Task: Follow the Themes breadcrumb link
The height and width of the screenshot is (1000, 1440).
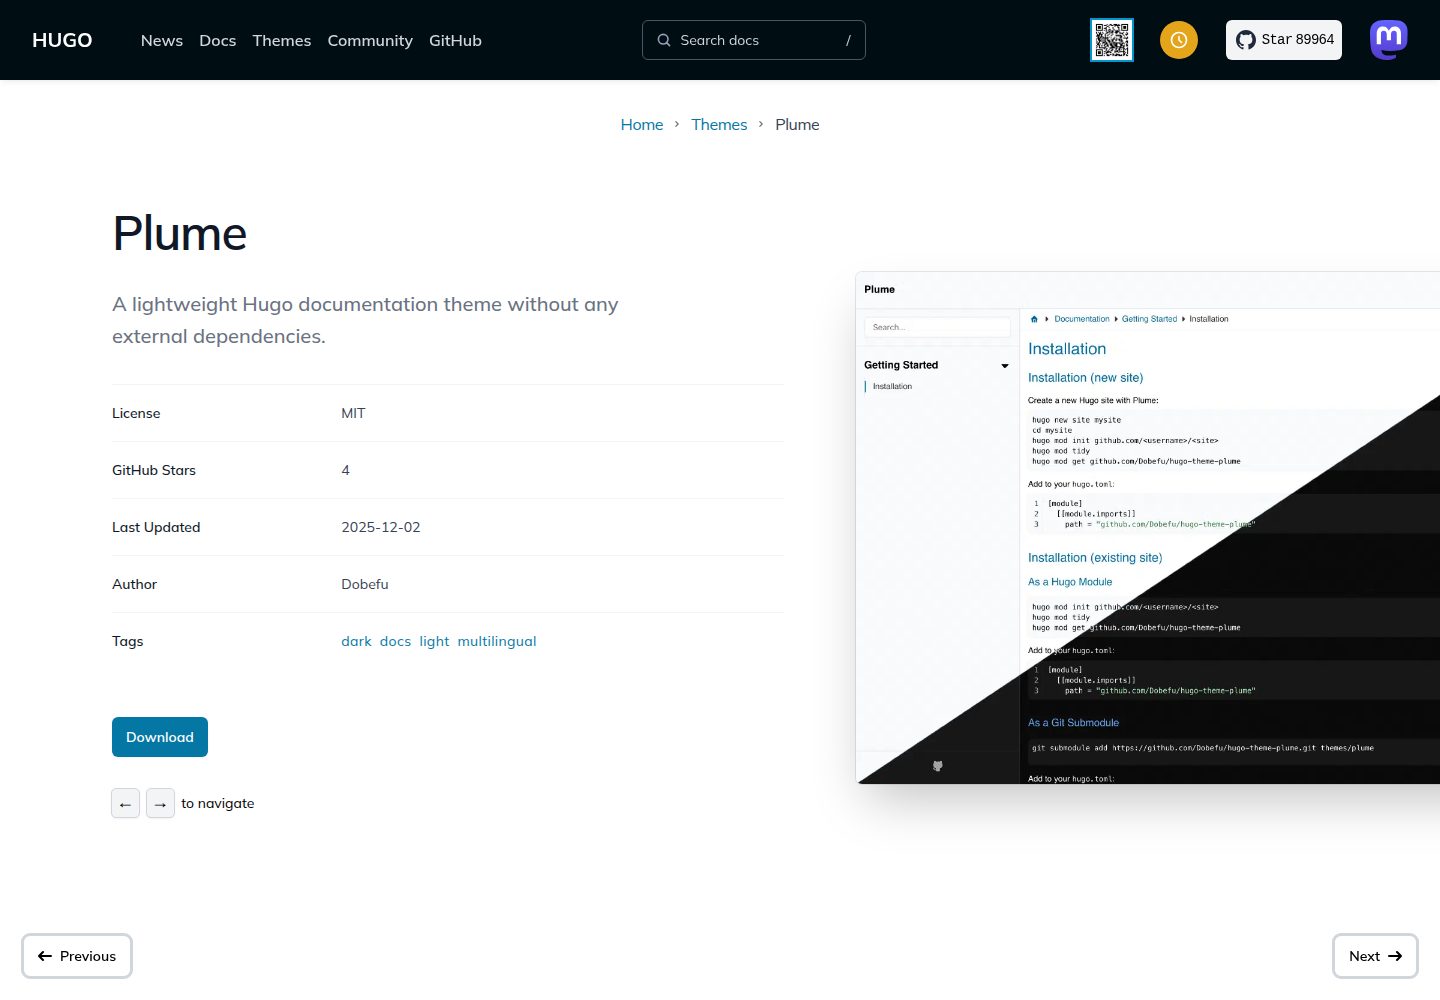Action: click(719, 124)
